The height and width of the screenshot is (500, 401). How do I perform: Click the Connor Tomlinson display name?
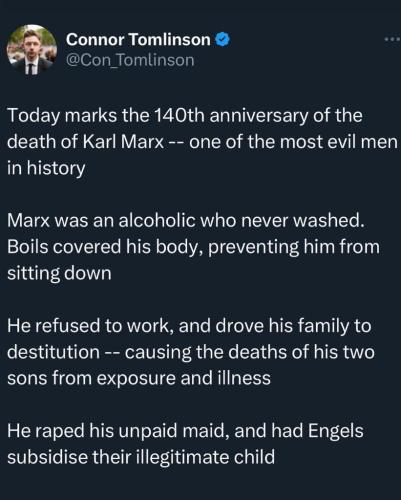(x=138, y=40)
